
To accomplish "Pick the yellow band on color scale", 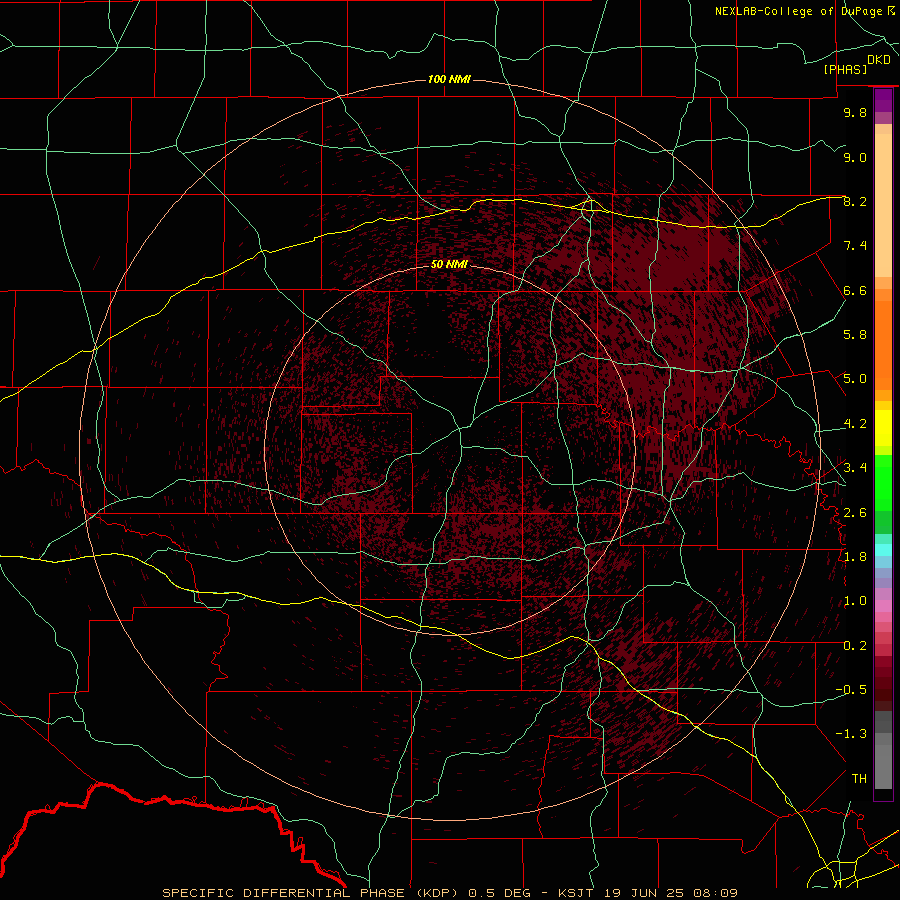I will 883,428.
